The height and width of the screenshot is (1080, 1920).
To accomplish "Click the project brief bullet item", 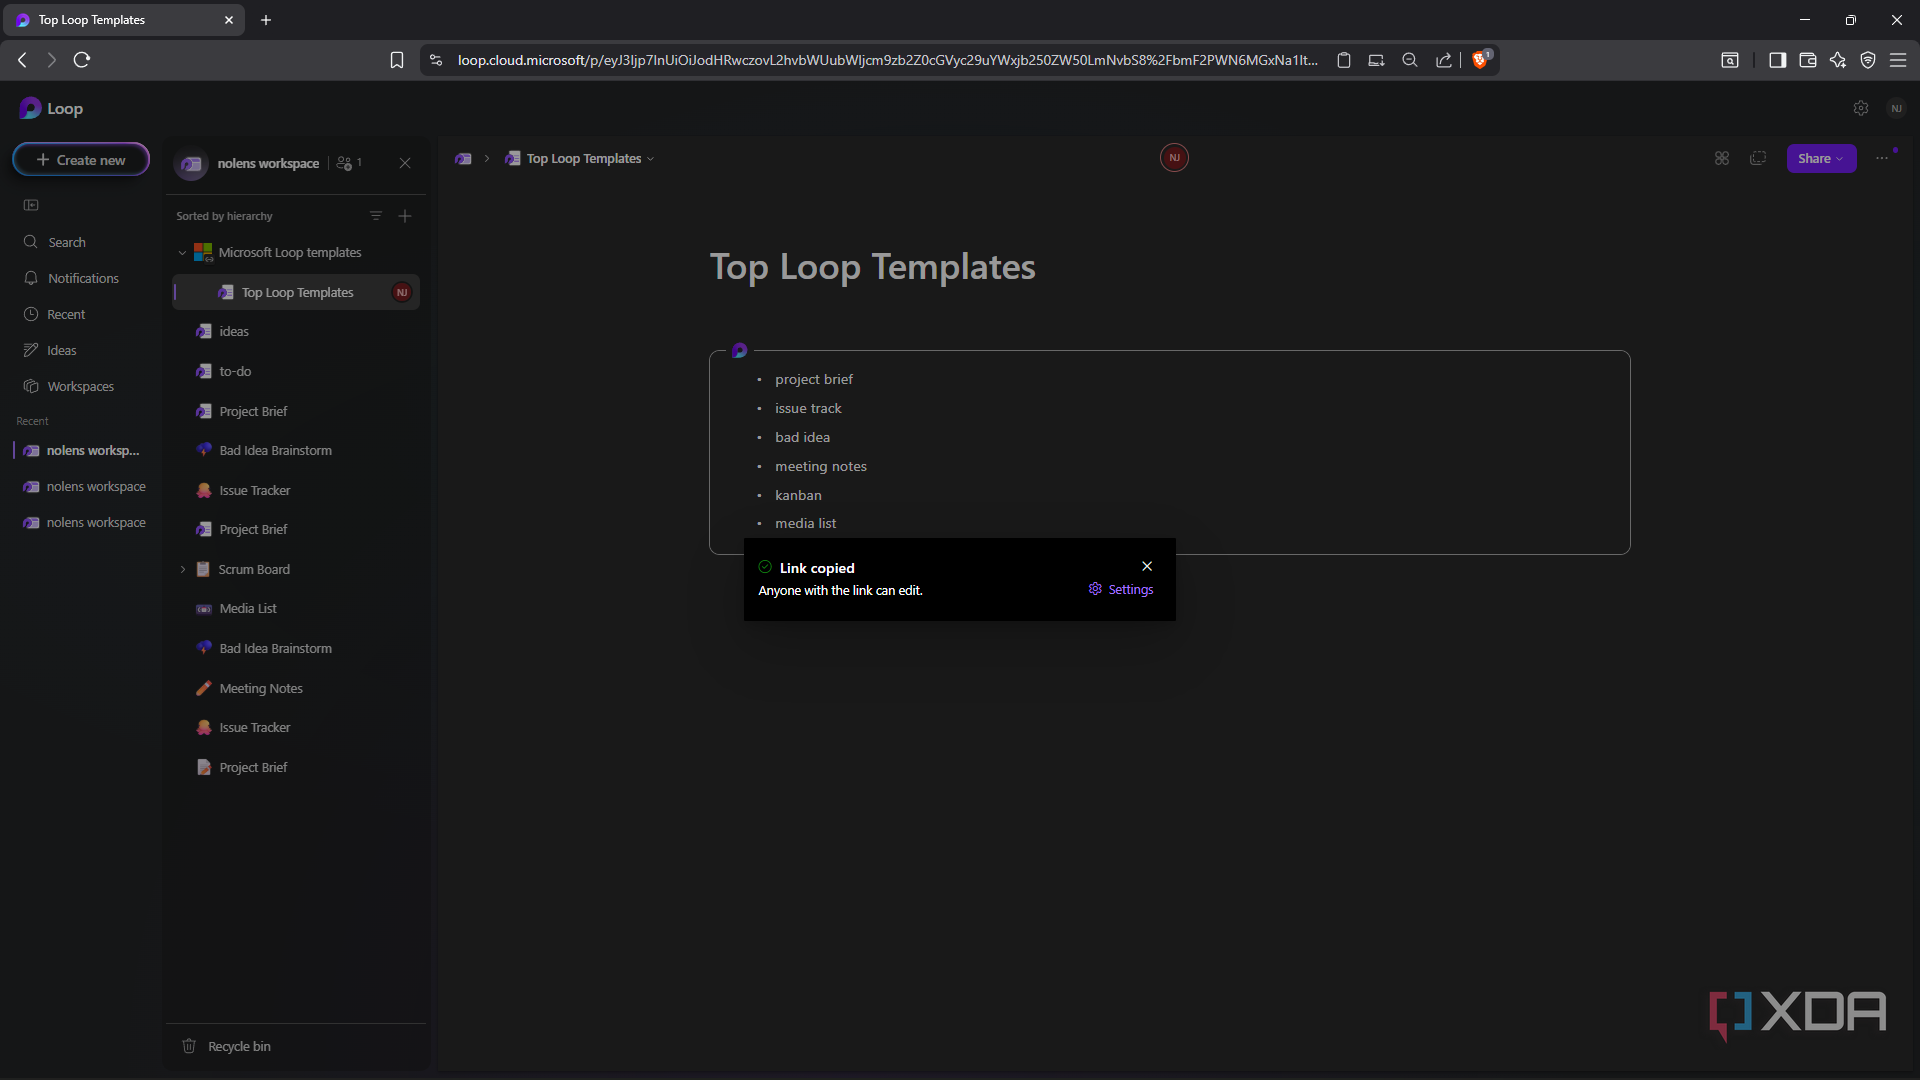I will coord(813,379).
